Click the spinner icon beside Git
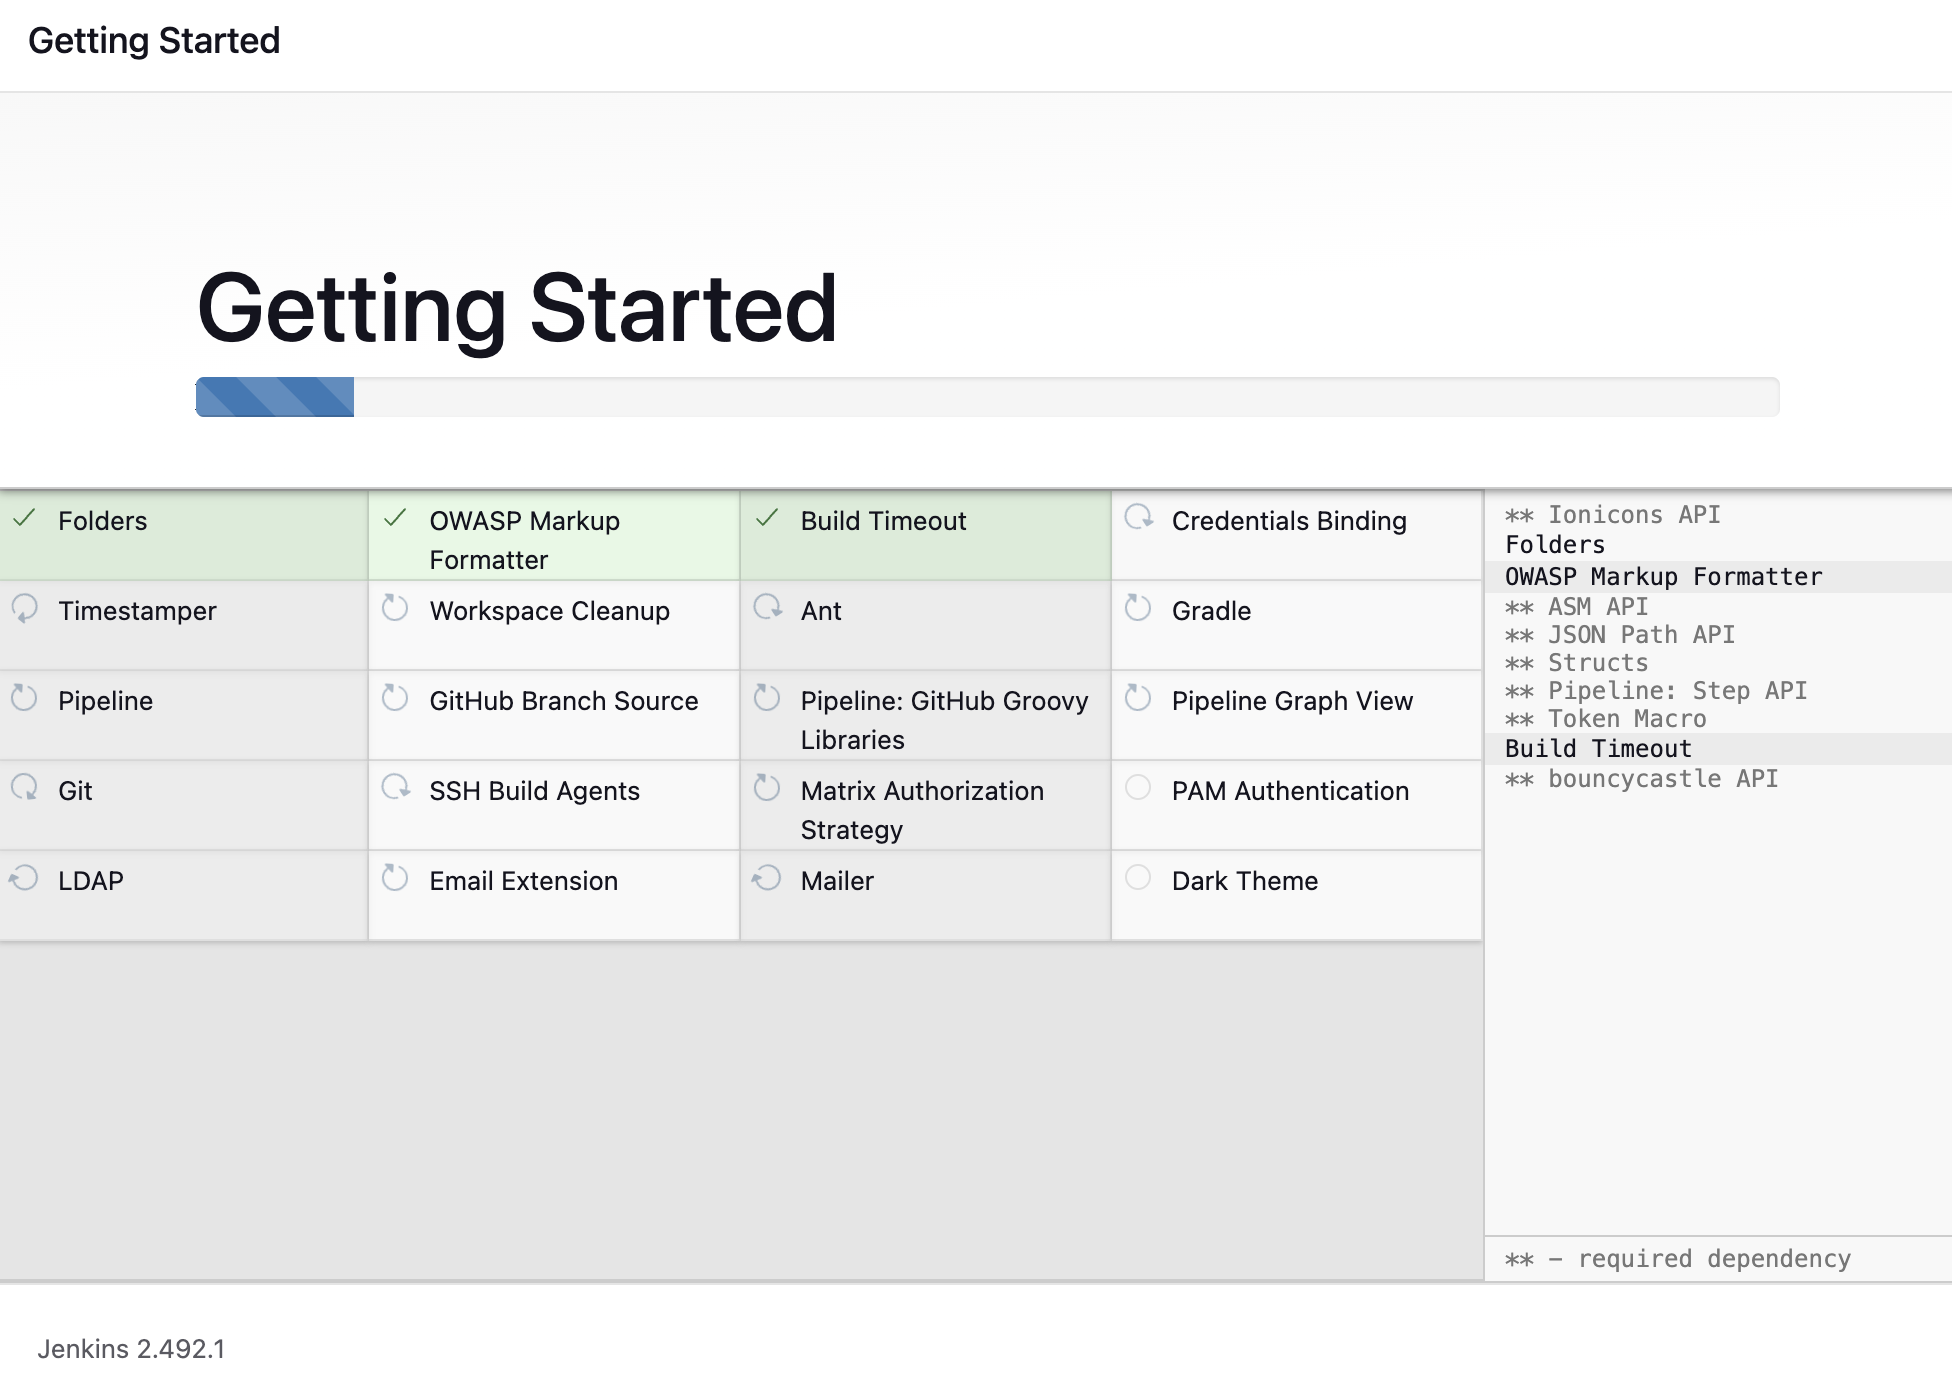Image resolution: width=1952 pixels, height=1388 pixels. pos(25,787)
